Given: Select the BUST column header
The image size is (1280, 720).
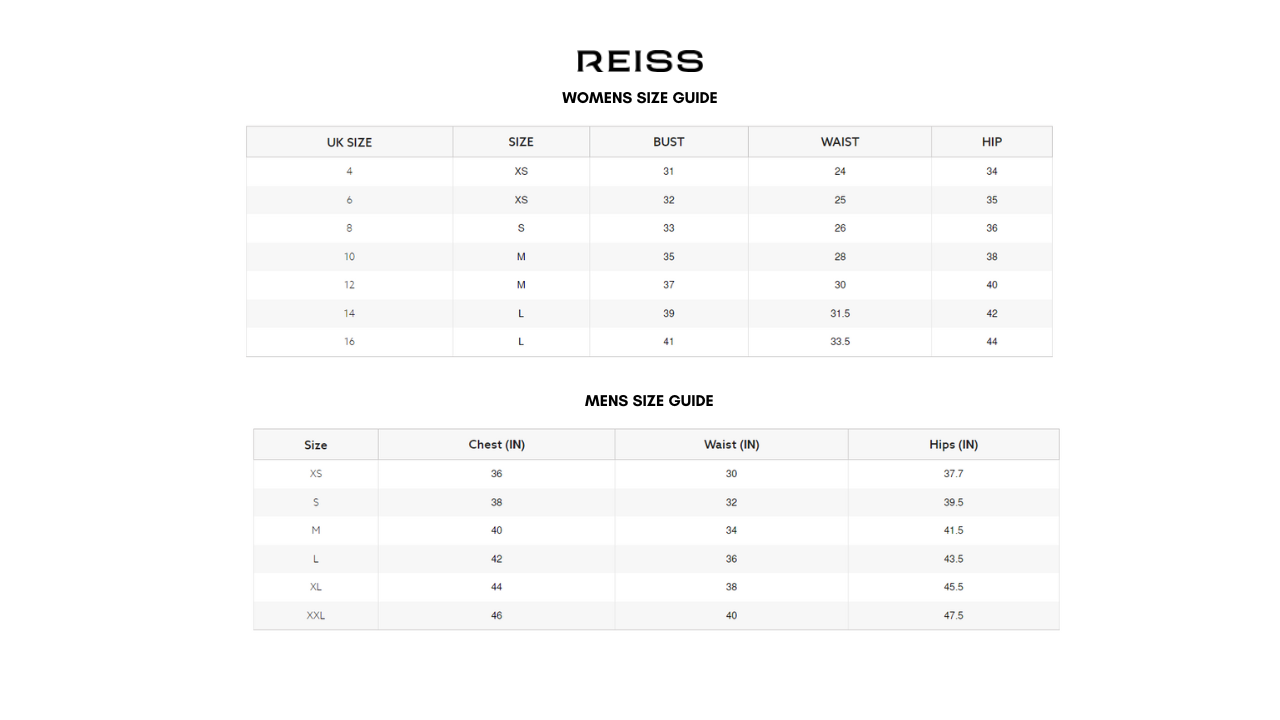Looking at the screenshot, I should point(668,142).
